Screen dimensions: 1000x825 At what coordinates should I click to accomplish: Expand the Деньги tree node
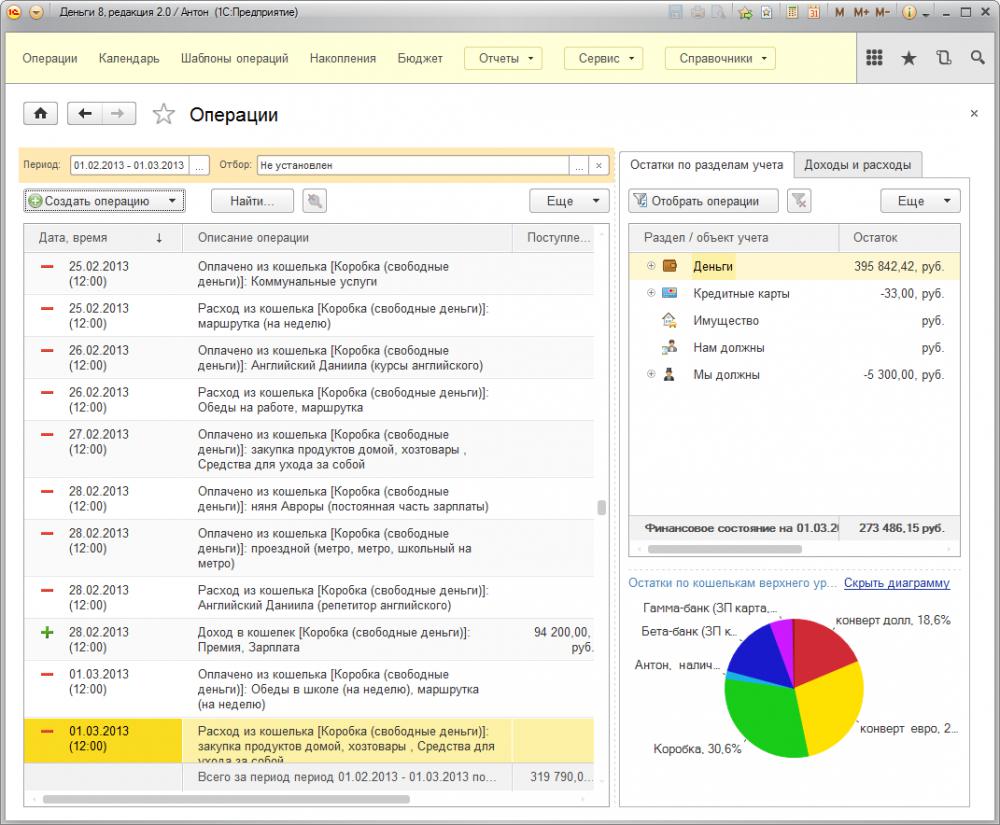coord(651,266)
